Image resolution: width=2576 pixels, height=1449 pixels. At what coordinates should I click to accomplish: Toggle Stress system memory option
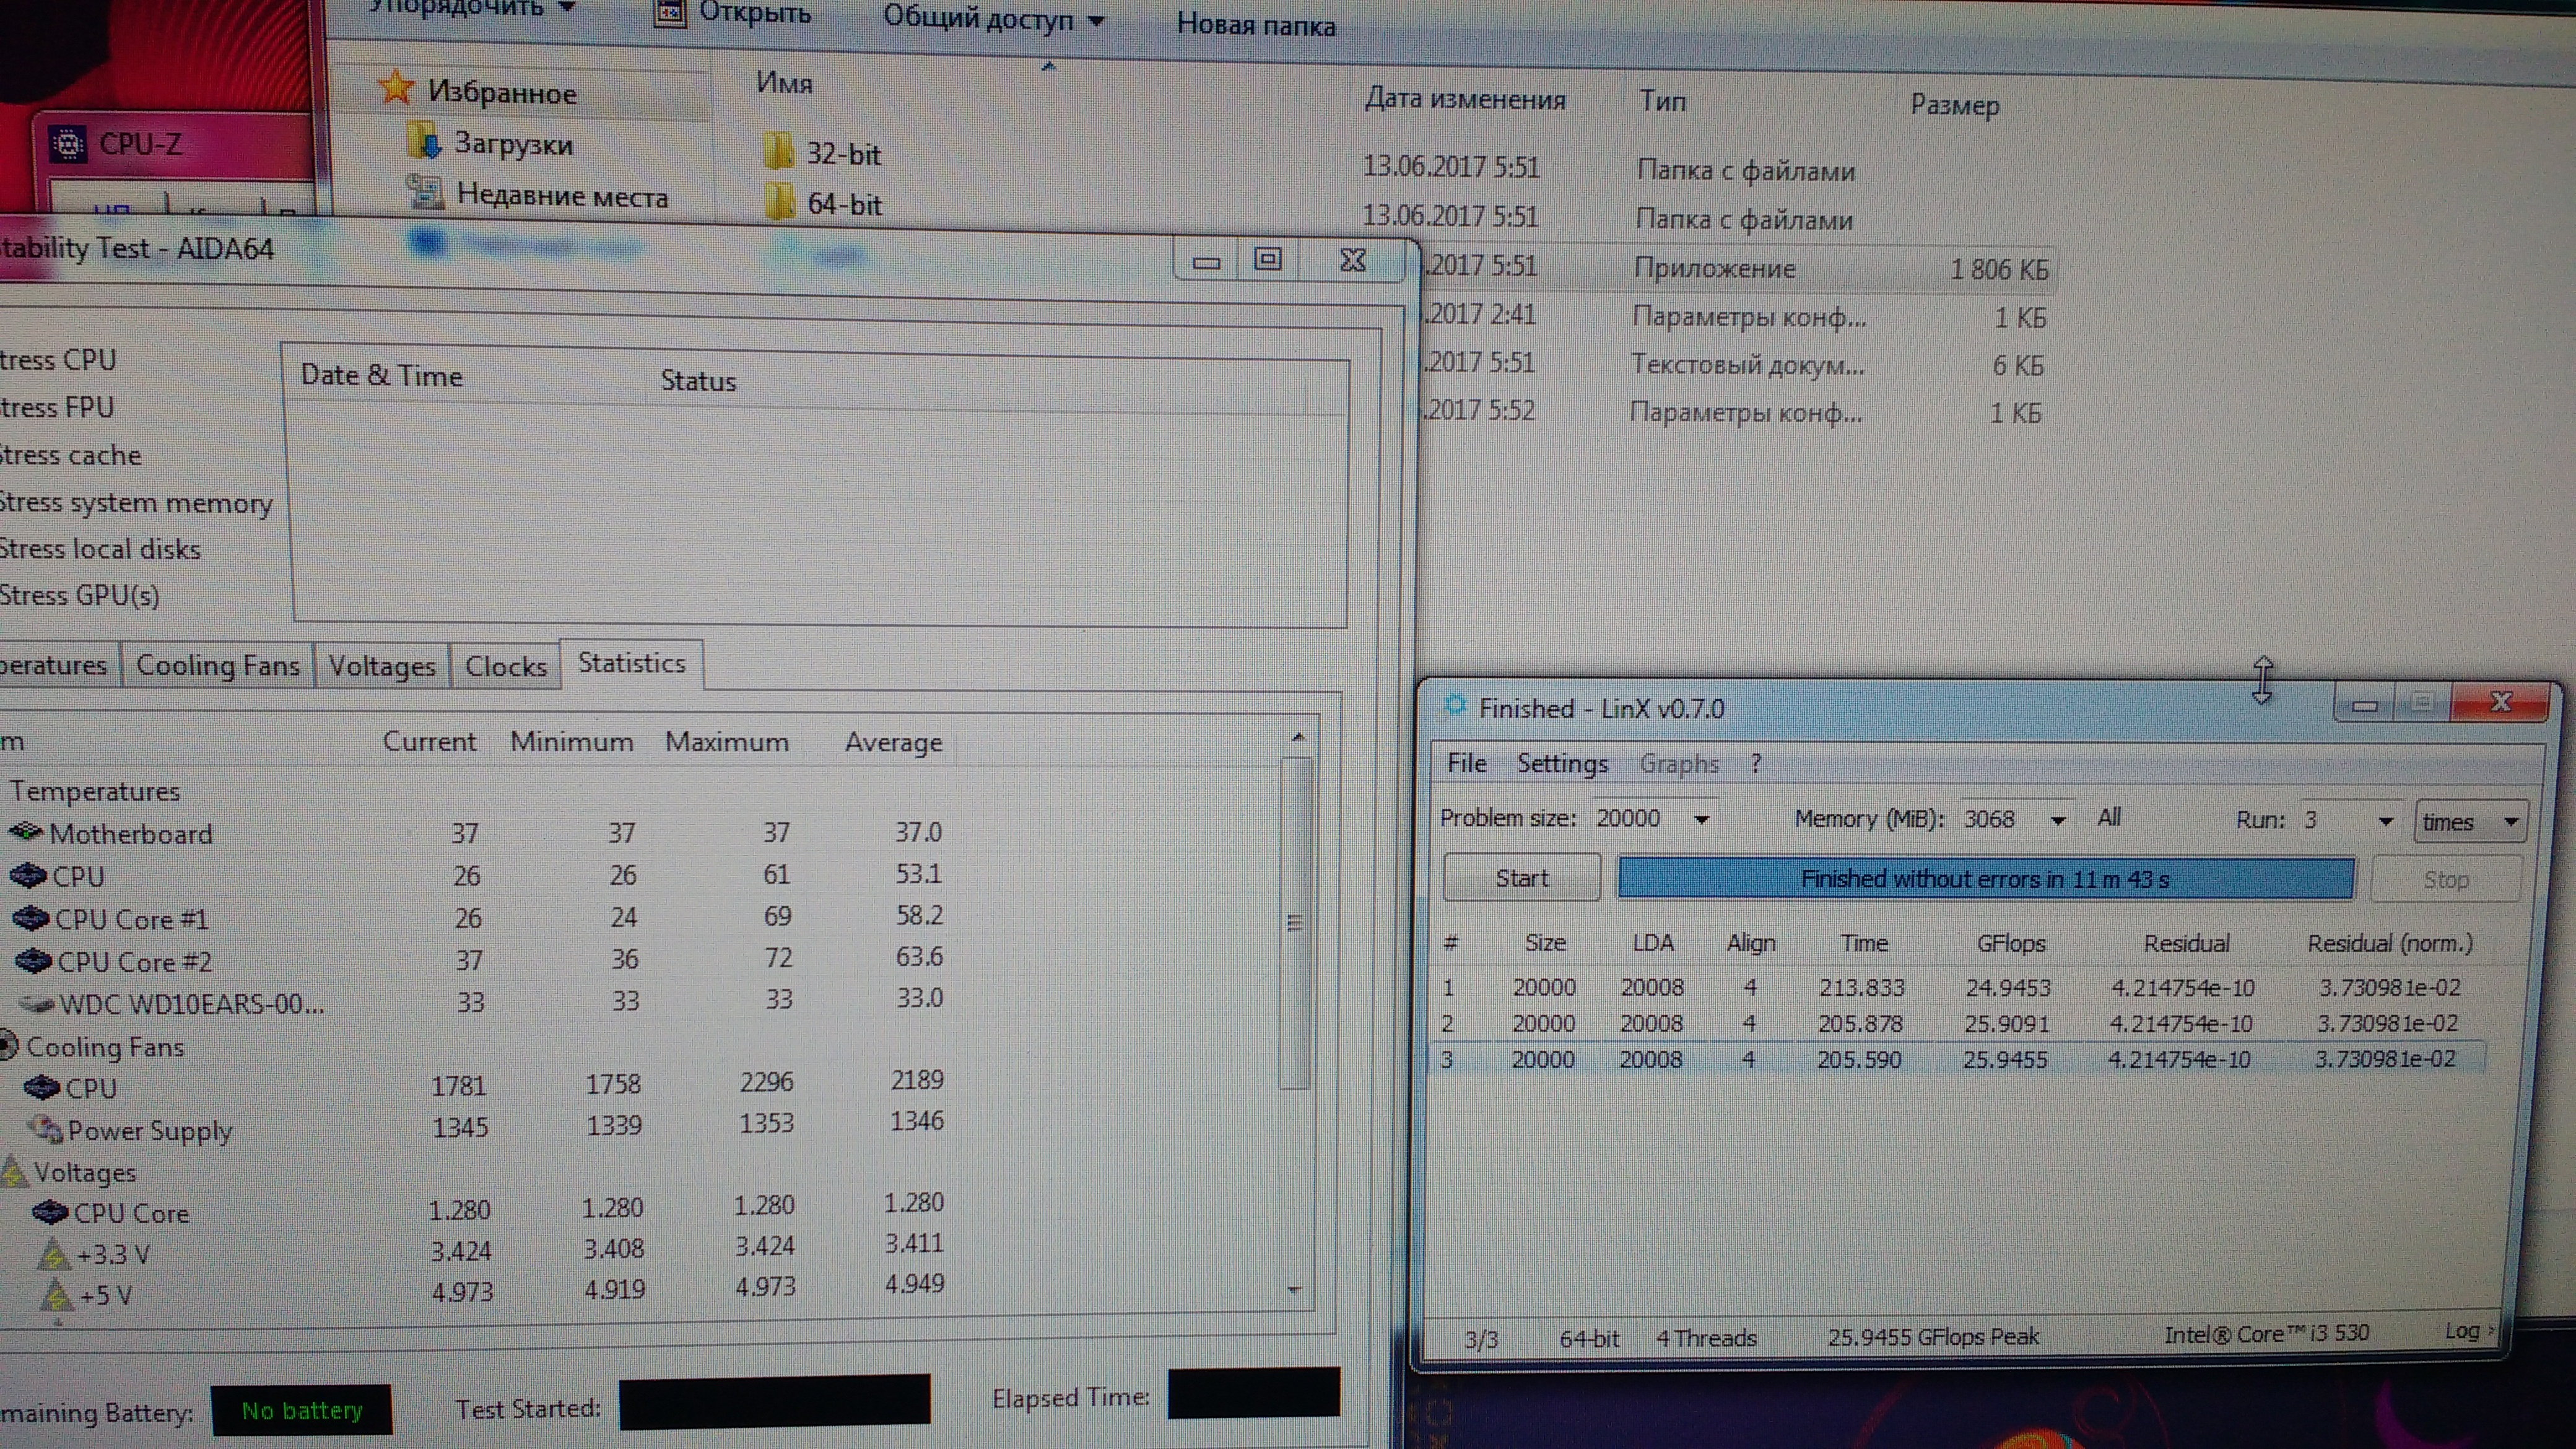tap(136, 502)
